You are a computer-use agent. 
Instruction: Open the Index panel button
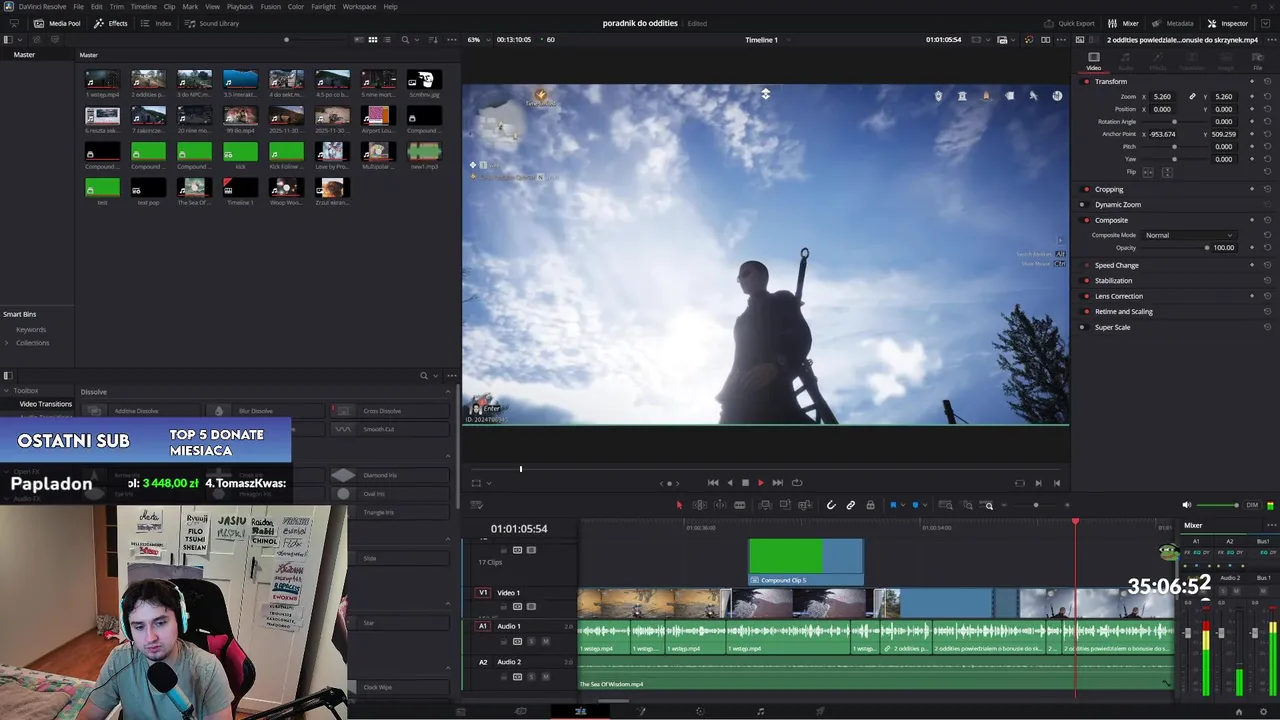[x=156, y=23]
